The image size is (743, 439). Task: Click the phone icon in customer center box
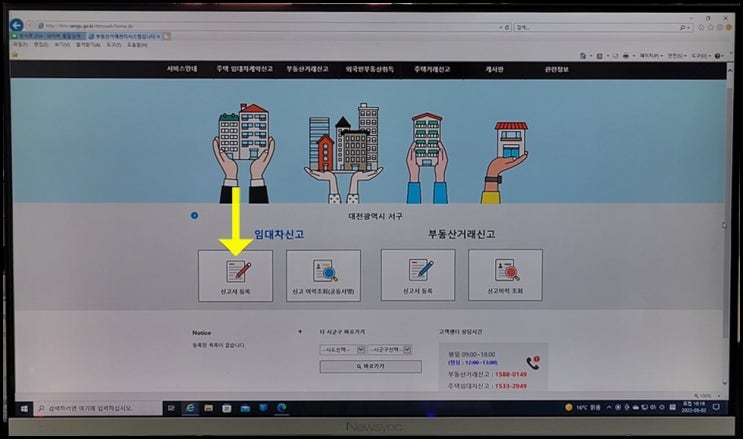[x=533, y=363]
